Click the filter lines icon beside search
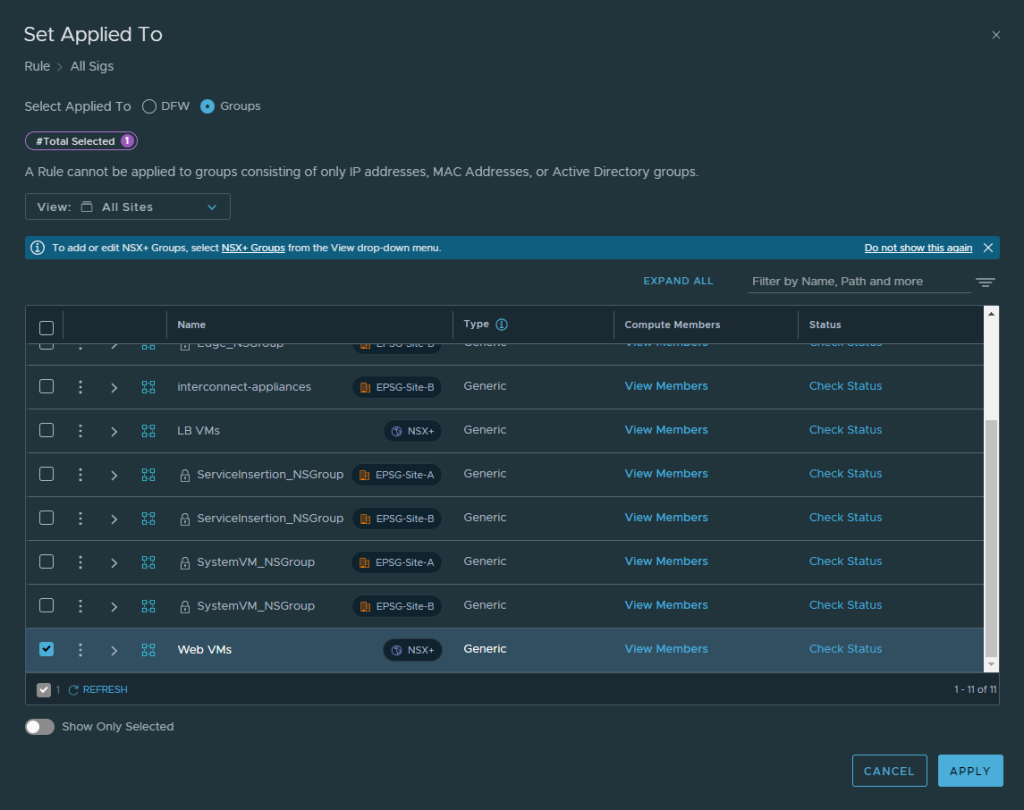This screenshot has height=810, width=1024. pyautogui.click(x=985, y=283)
